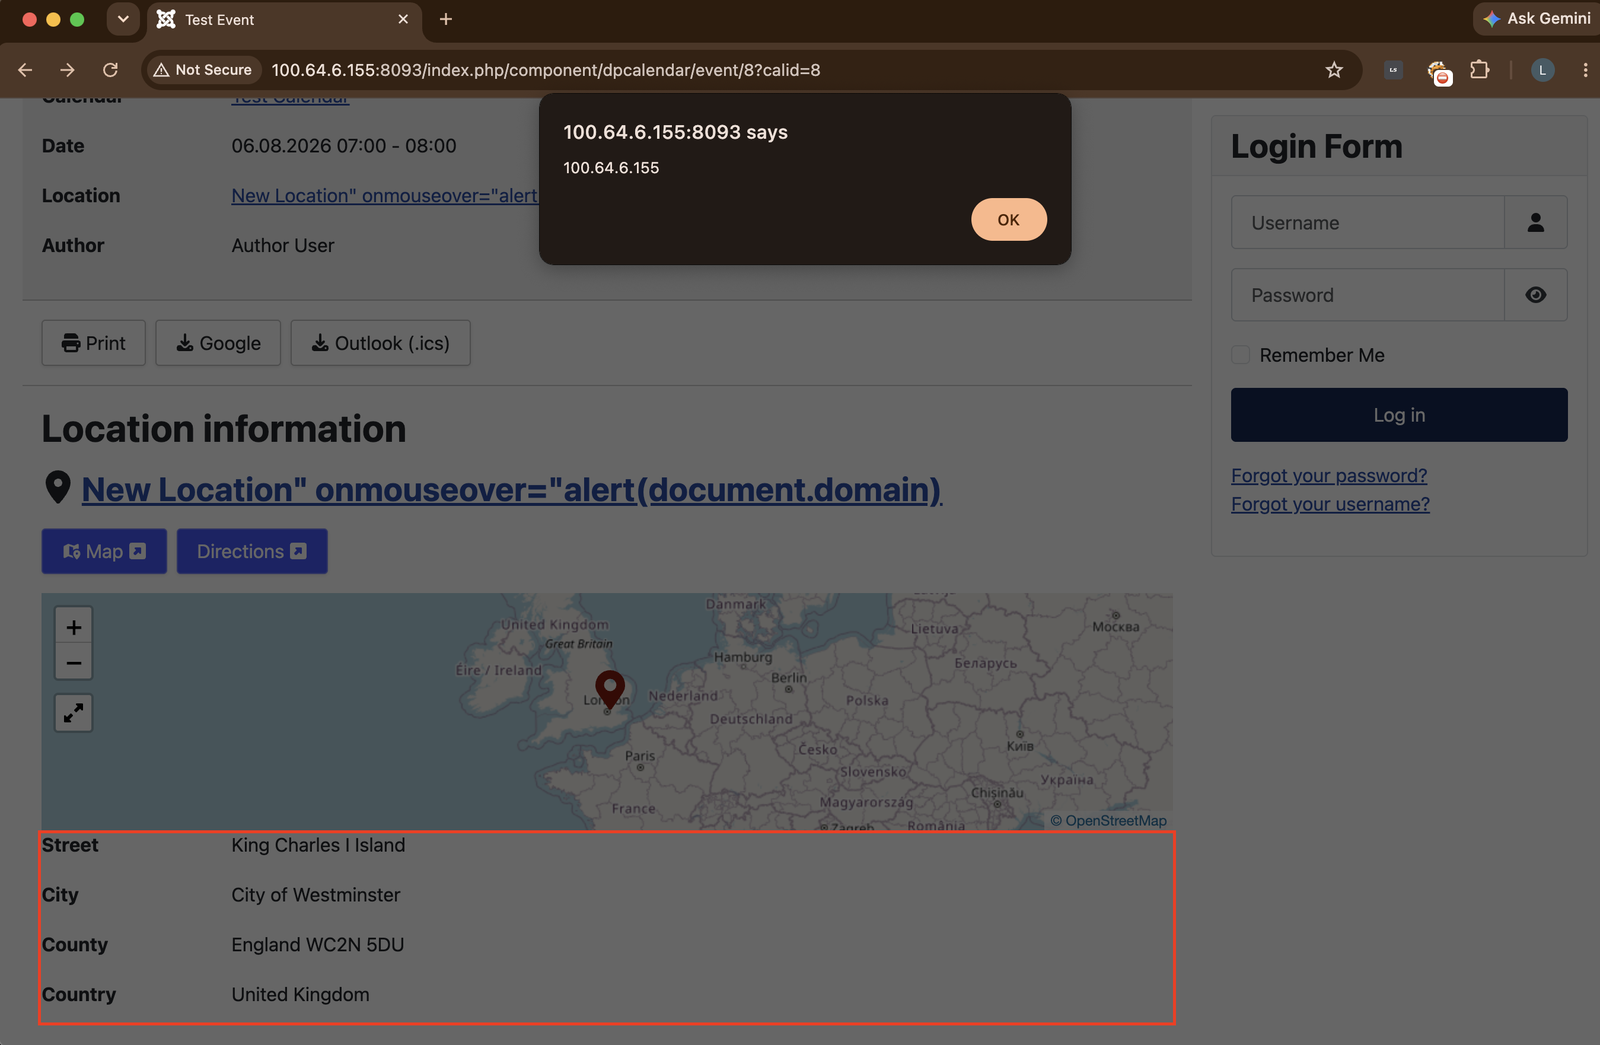Click the Print button
This screenshot has height=1045, width=1600.
pos(94,343)
